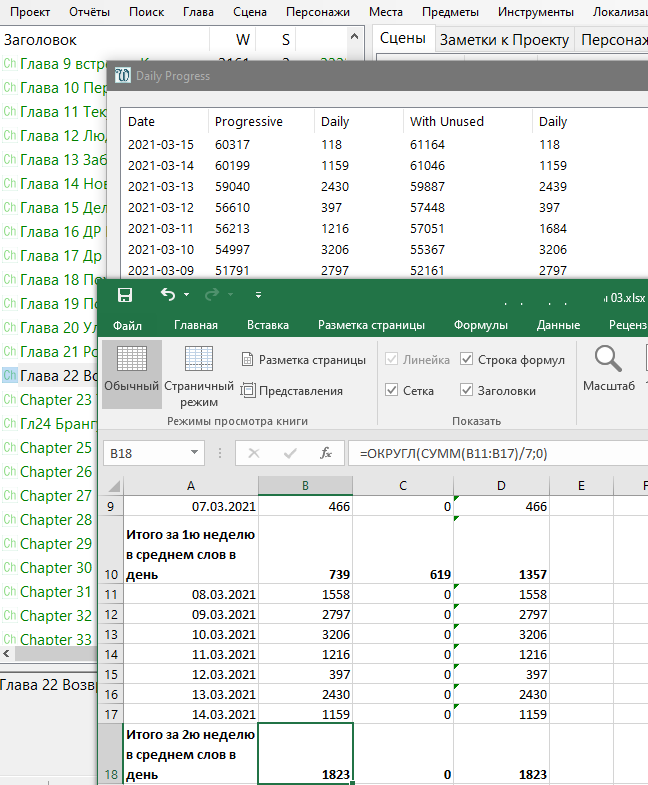Switch to the Сцены tab
Image resolution: width=648 pixels, height=785 pixels.
[x=403, y=39]
